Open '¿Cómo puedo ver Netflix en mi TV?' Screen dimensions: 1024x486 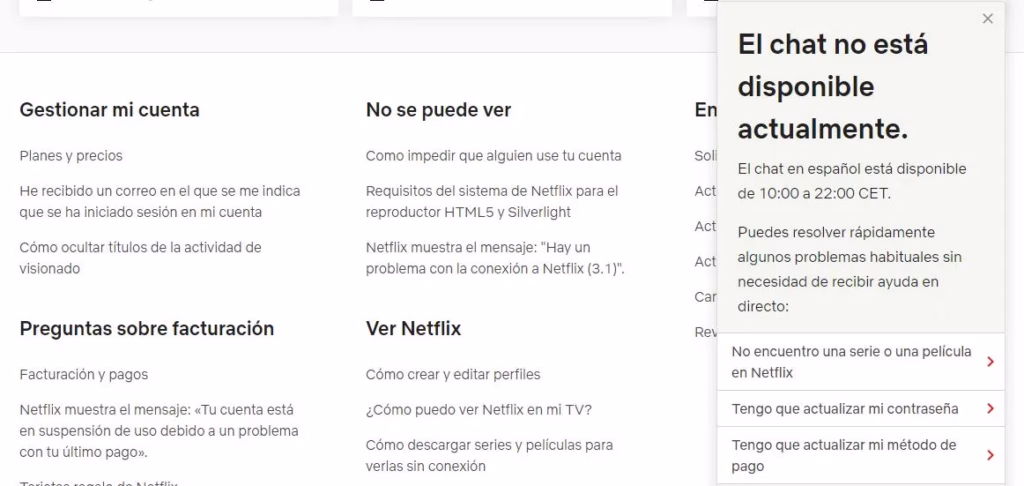(x=479, y=410)
